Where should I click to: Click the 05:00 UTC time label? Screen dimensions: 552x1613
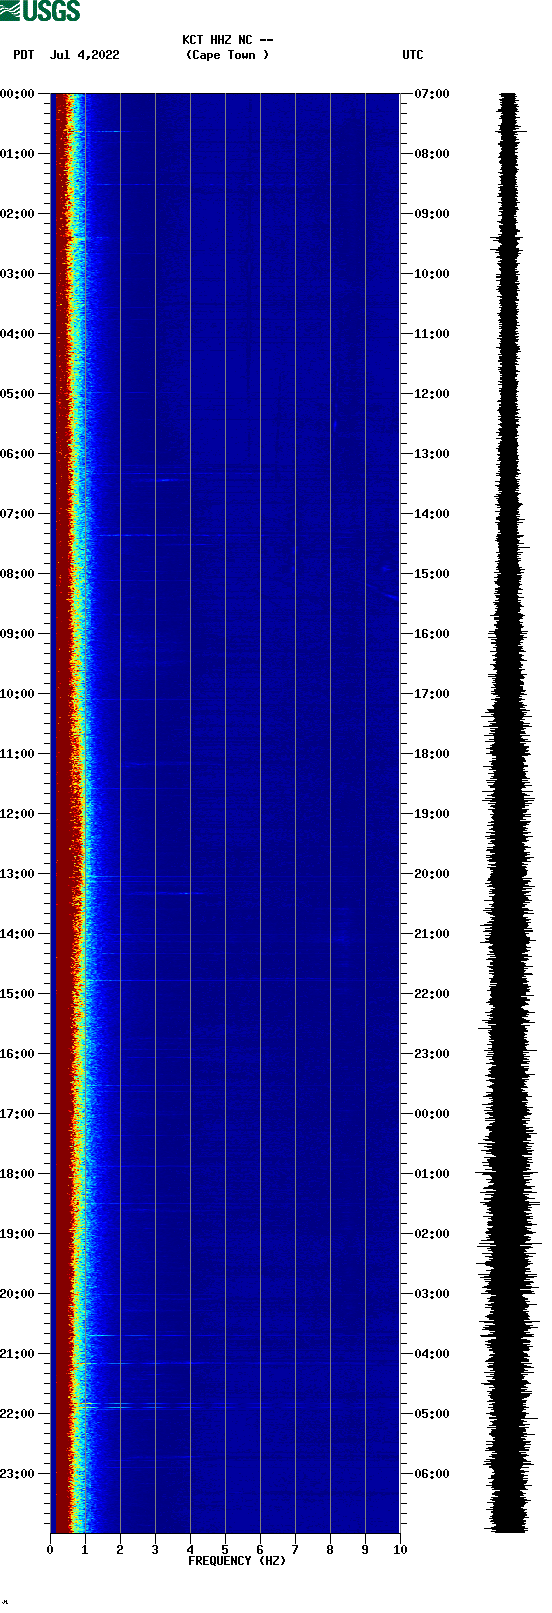pos(432,1414)
